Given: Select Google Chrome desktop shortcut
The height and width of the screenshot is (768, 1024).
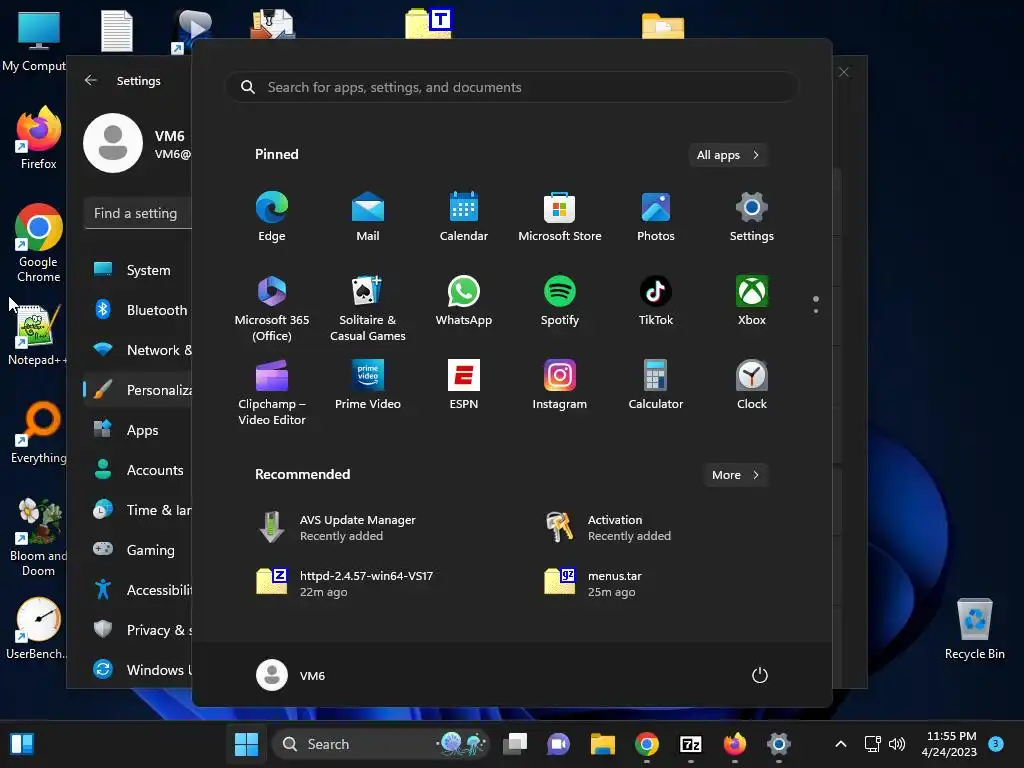Looking at the screenshot, I should [39, 243].
